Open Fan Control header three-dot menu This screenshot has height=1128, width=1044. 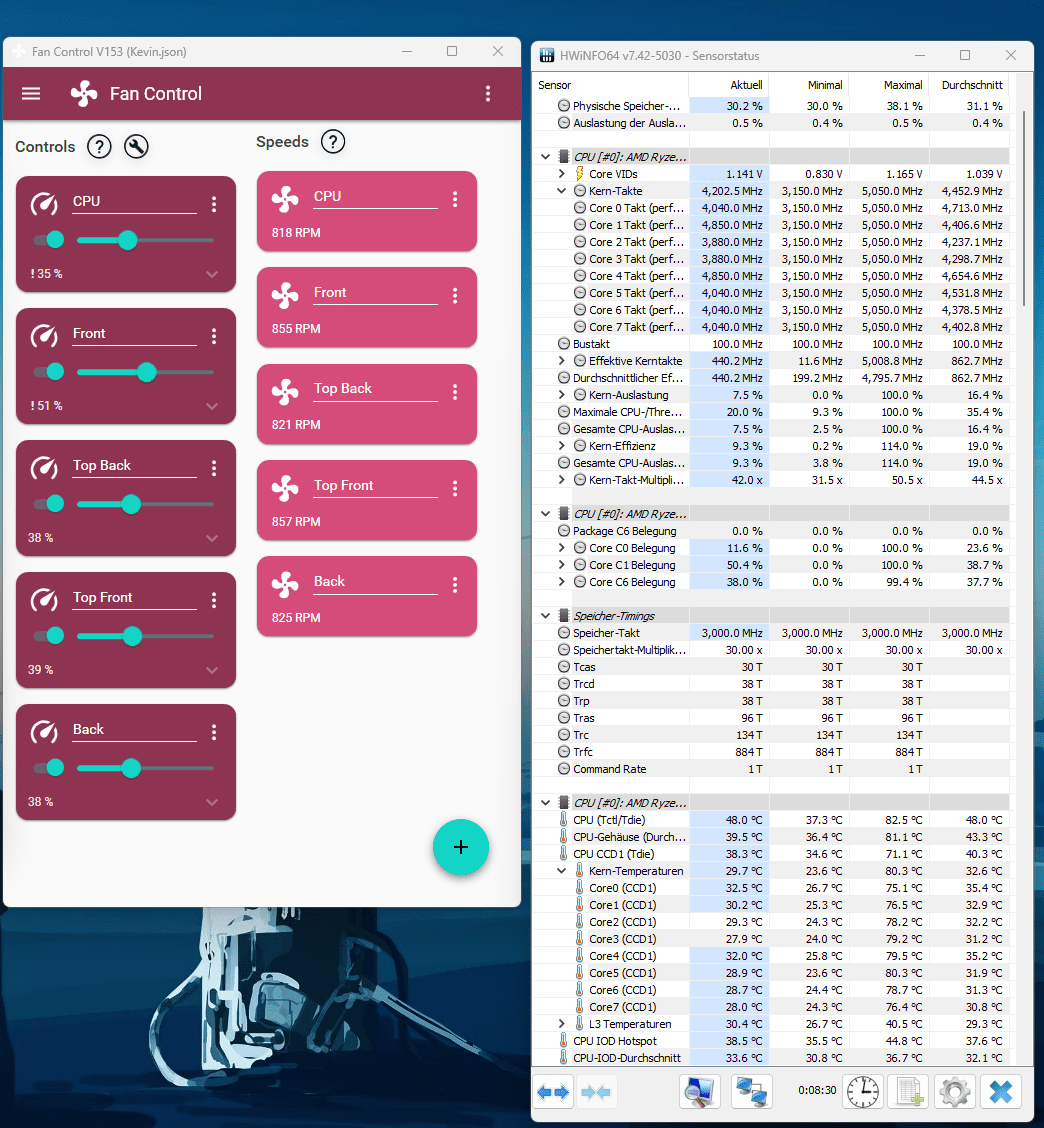point(488,94)
